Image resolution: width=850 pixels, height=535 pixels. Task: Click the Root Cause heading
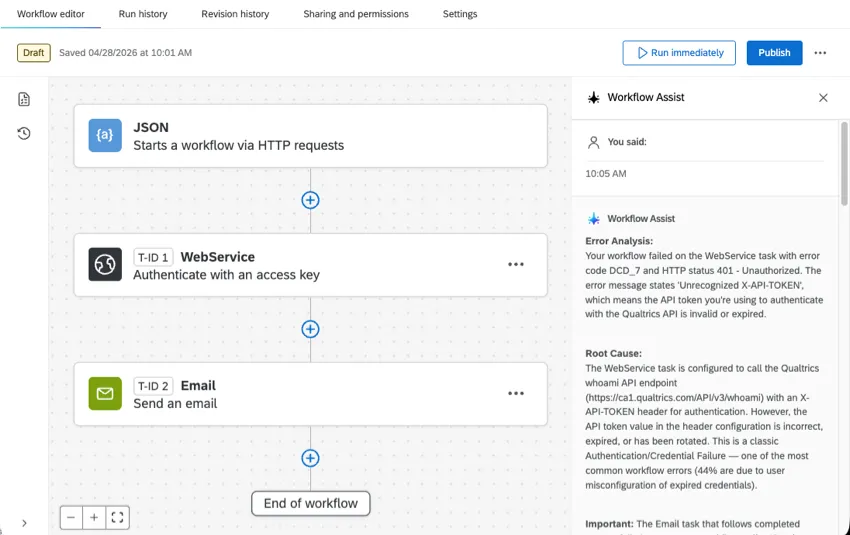click(614, 353)
